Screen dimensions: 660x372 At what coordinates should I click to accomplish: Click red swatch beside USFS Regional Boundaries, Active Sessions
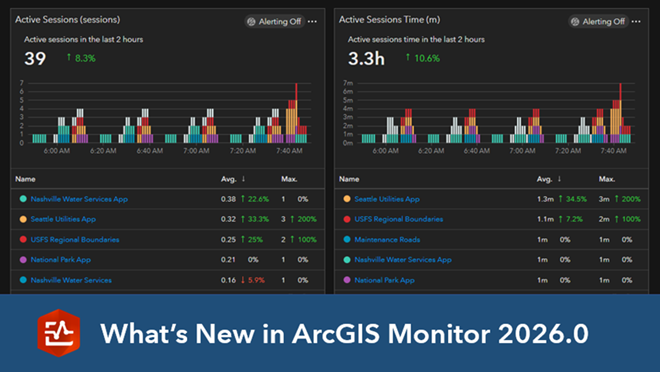(x=23, y=239)
